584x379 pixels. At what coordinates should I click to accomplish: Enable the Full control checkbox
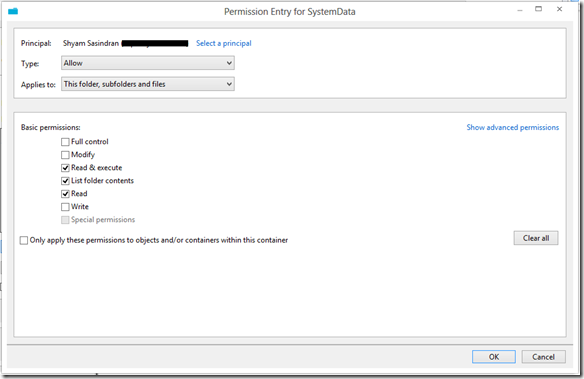click(65, 142)
